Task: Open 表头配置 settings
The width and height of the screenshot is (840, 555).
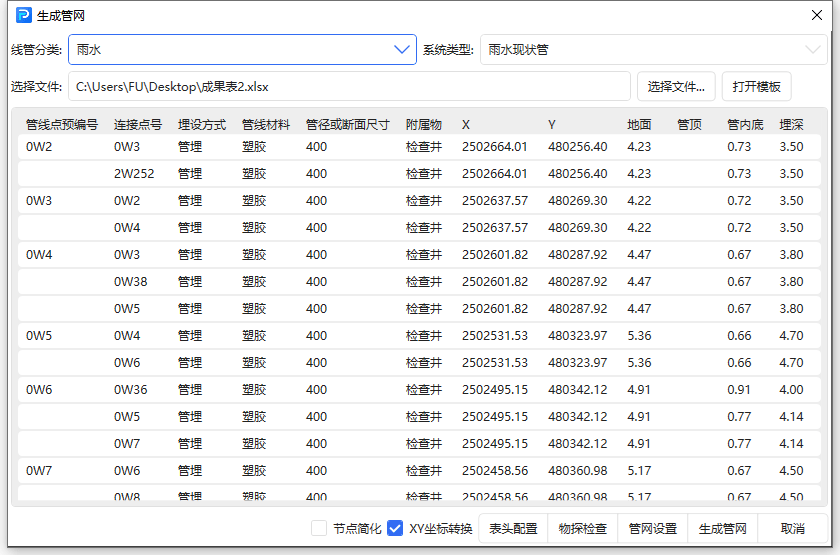Action: (x=514, y=528)
